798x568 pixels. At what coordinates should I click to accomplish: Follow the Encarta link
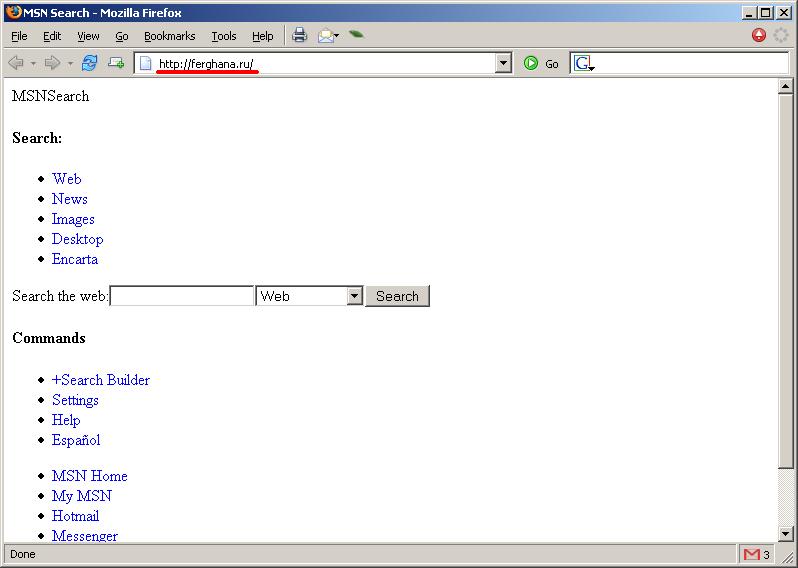[75, 259]
